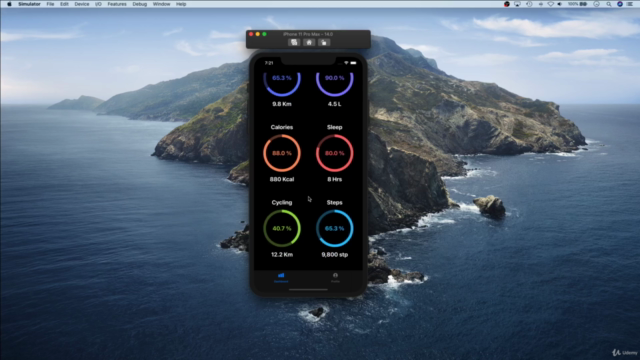Image resolution: width=640 pixels, height=360 pixels.
Task: Click the red recording icon in menu bar
Action: click(507, 4)
